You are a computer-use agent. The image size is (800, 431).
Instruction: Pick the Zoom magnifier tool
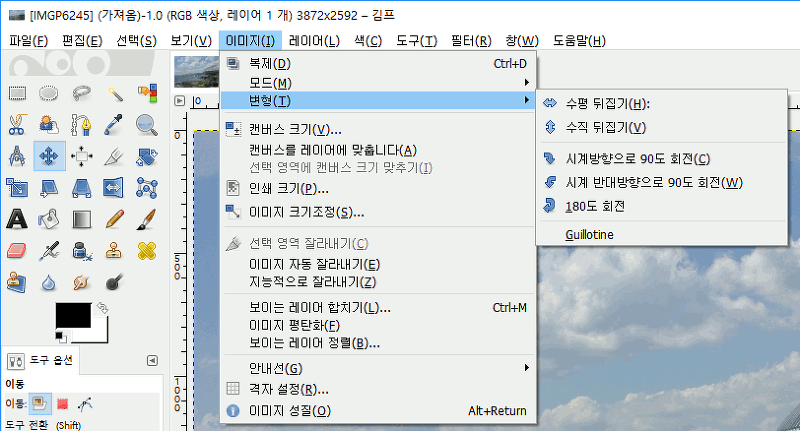(147, 125)
